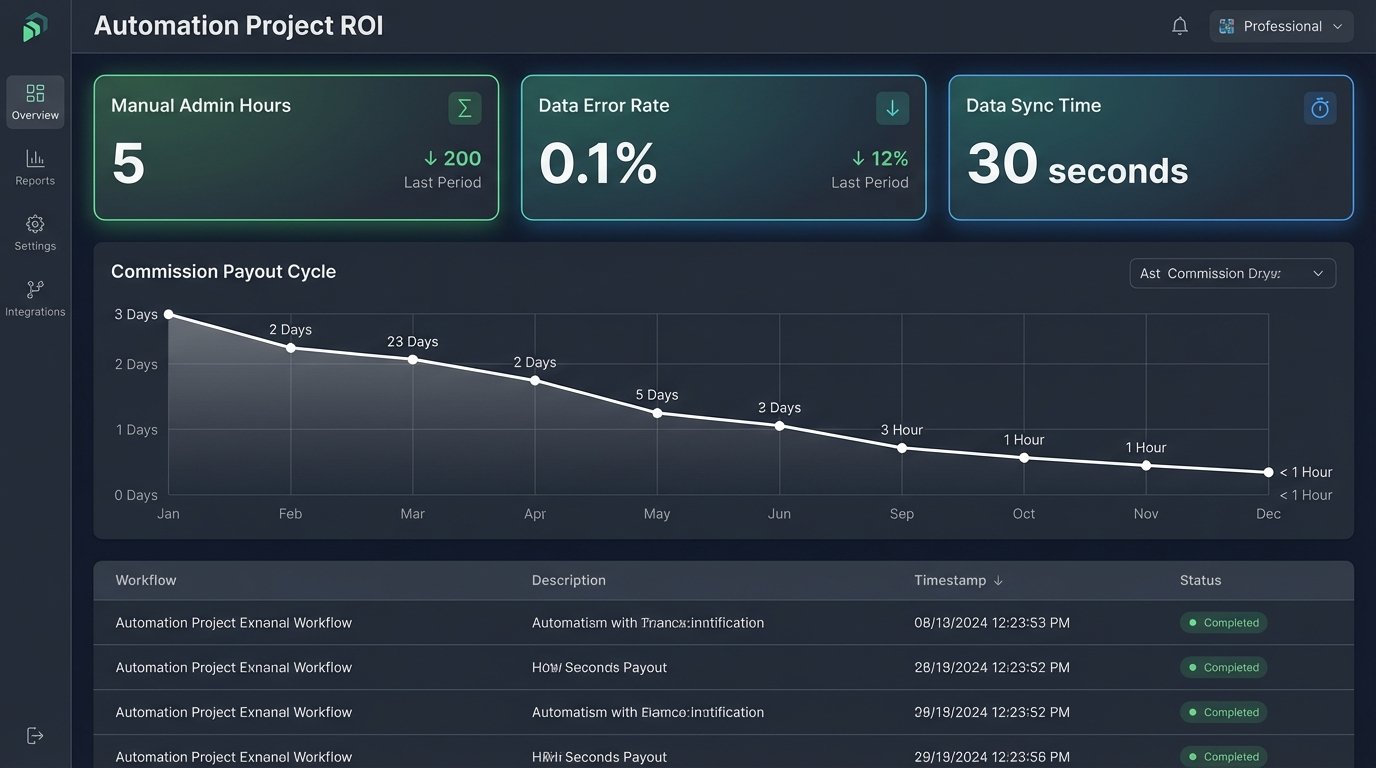Open the Professional account dropdown
The width and height of the screenshot is (1376, 768).
pyautogui.click(x=1281, y=25)
